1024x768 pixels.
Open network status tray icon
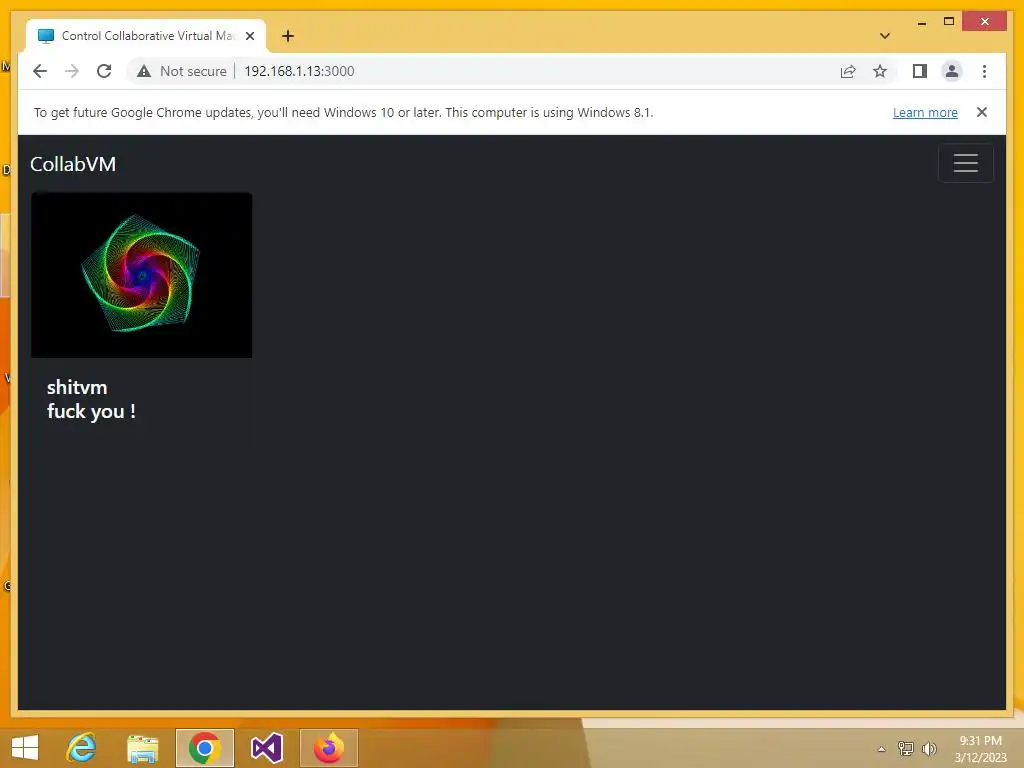point(905,748)
